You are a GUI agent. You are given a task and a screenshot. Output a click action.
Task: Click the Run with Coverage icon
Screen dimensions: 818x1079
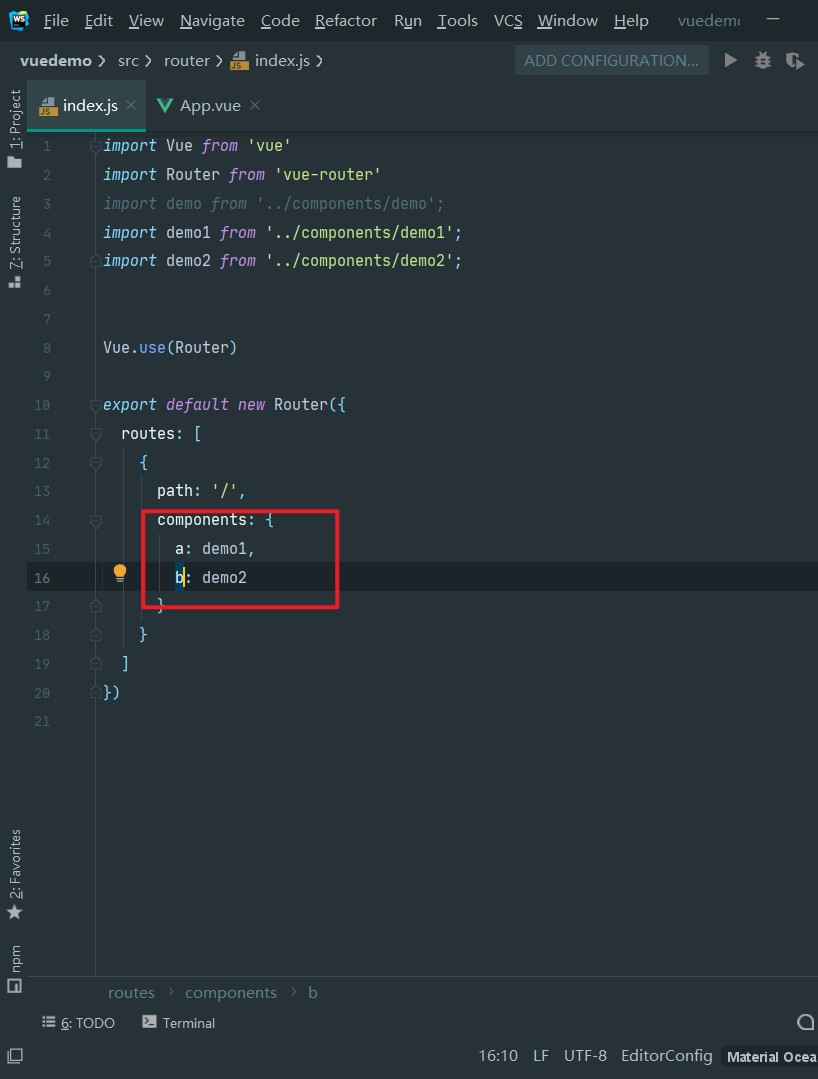(795, 61)
